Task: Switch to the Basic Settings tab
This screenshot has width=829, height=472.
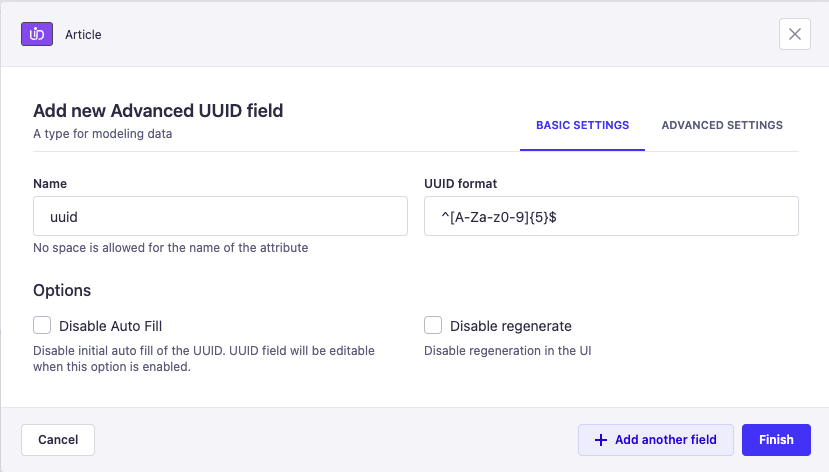Action: pos(582,125)
